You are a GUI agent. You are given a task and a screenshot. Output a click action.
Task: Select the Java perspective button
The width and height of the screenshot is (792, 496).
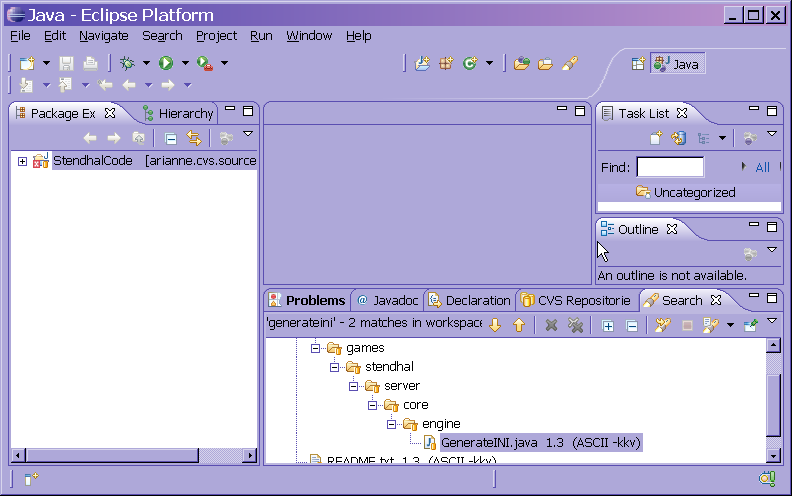677,64
